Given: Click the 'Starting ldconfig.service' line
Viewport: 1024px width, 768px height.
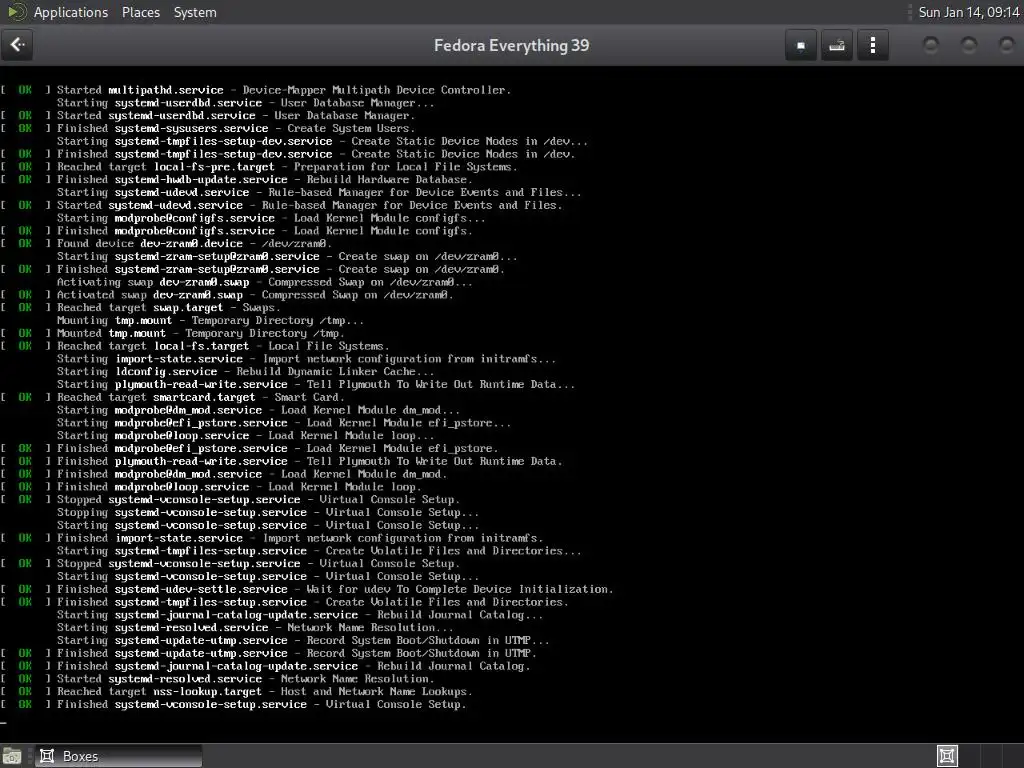Looking at the screenshot, I should pos(245,372).
